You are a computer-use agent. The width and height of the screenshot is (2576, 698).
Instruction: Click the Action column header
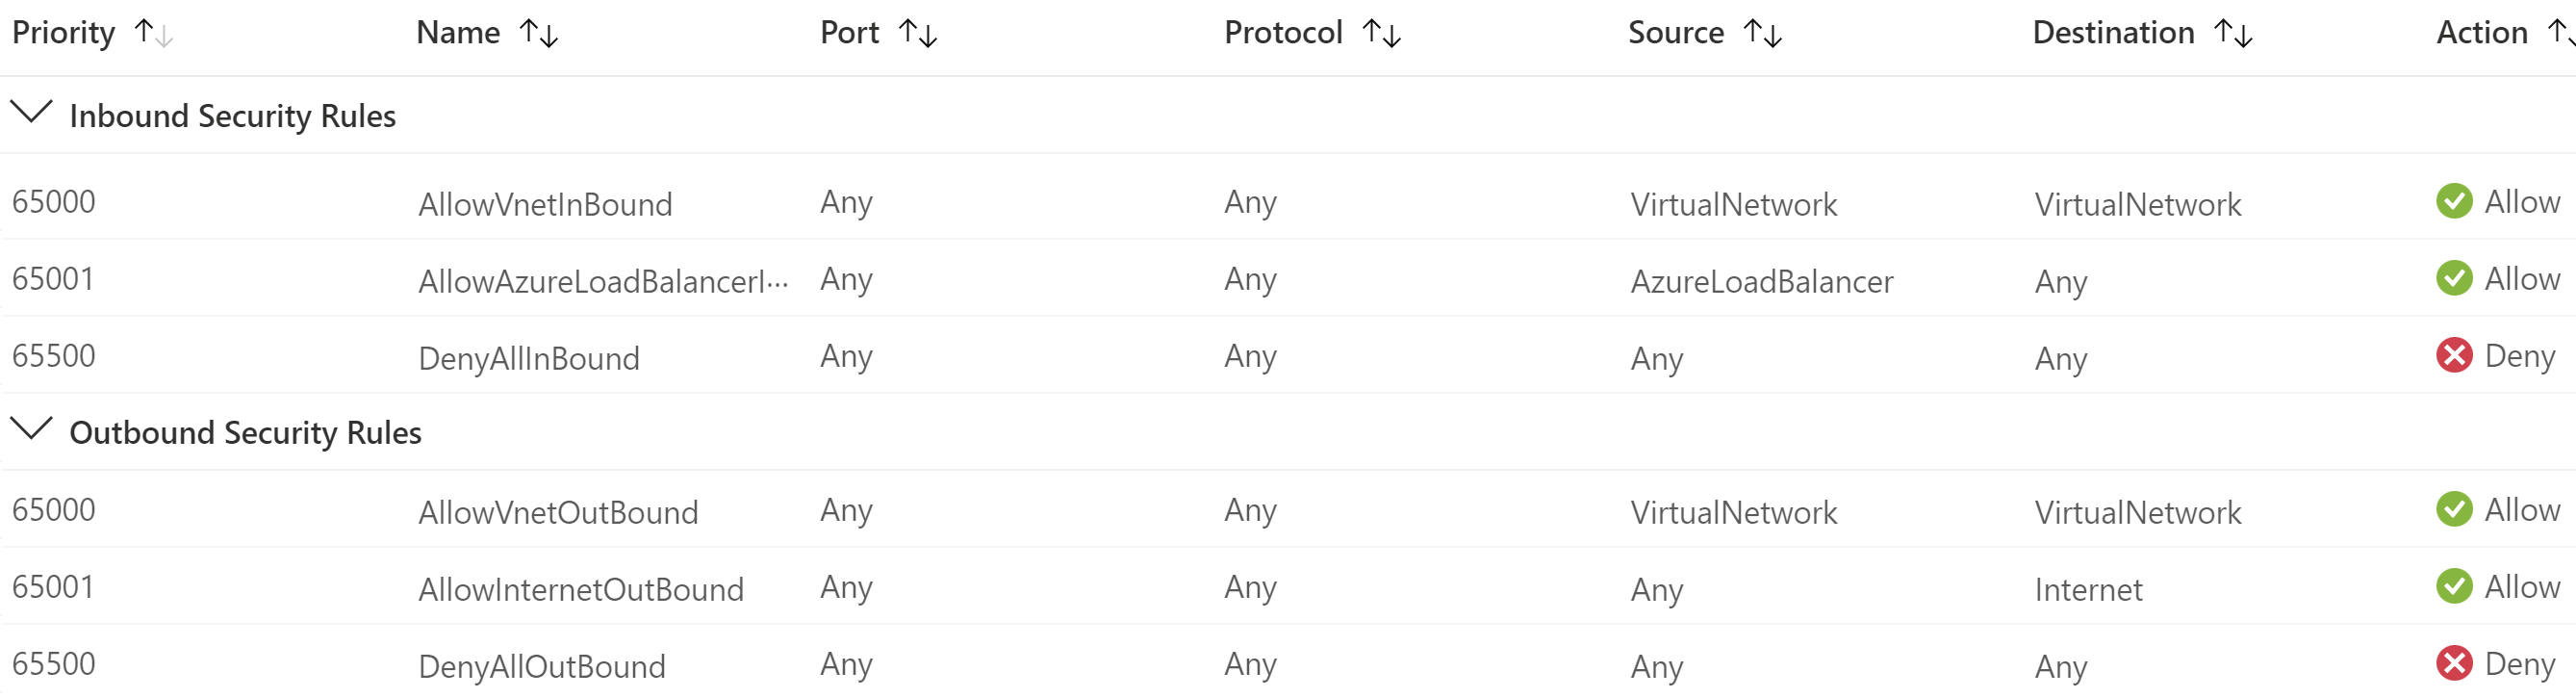click(2481, 34)
